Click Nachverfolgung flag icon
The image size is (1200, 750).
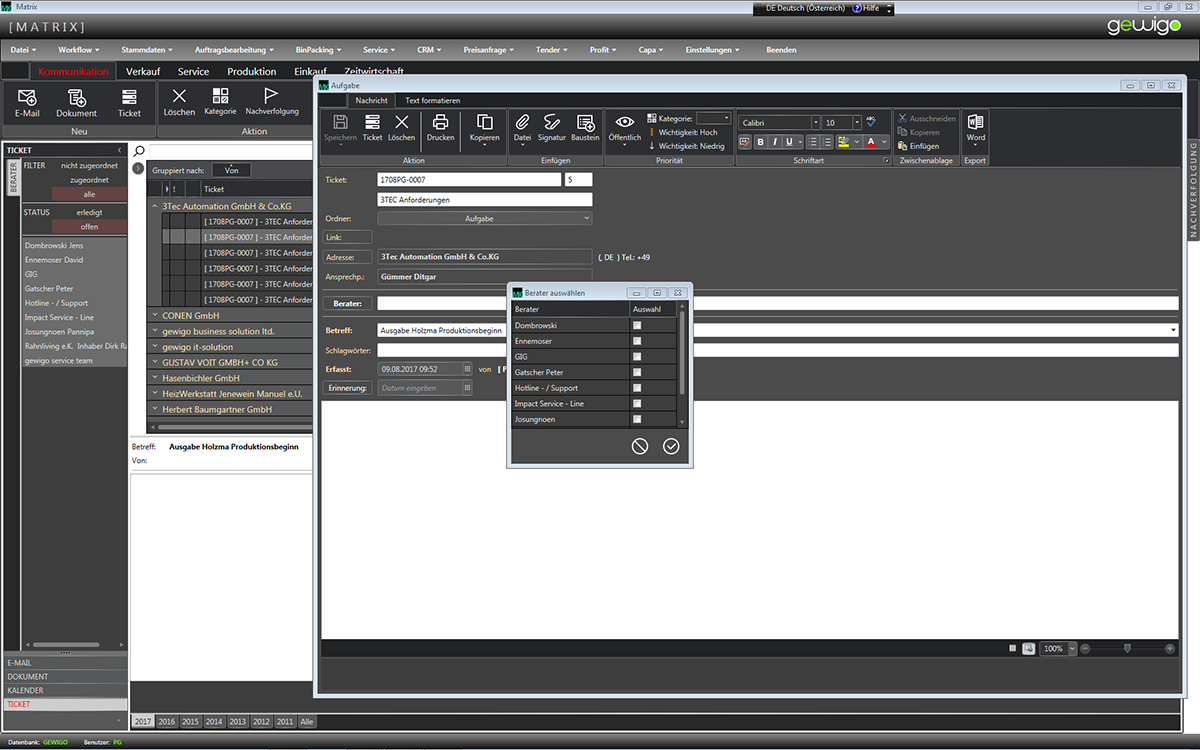[271, 95]
